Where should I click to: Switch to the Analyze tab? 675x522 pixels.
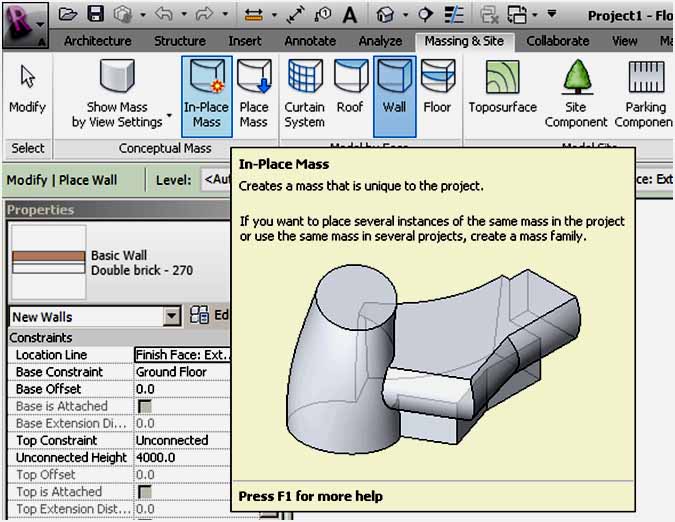381,41
